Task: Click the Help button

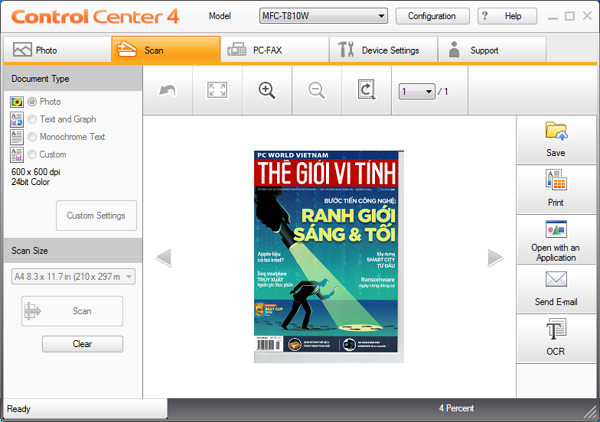Action: click(507, 16)
